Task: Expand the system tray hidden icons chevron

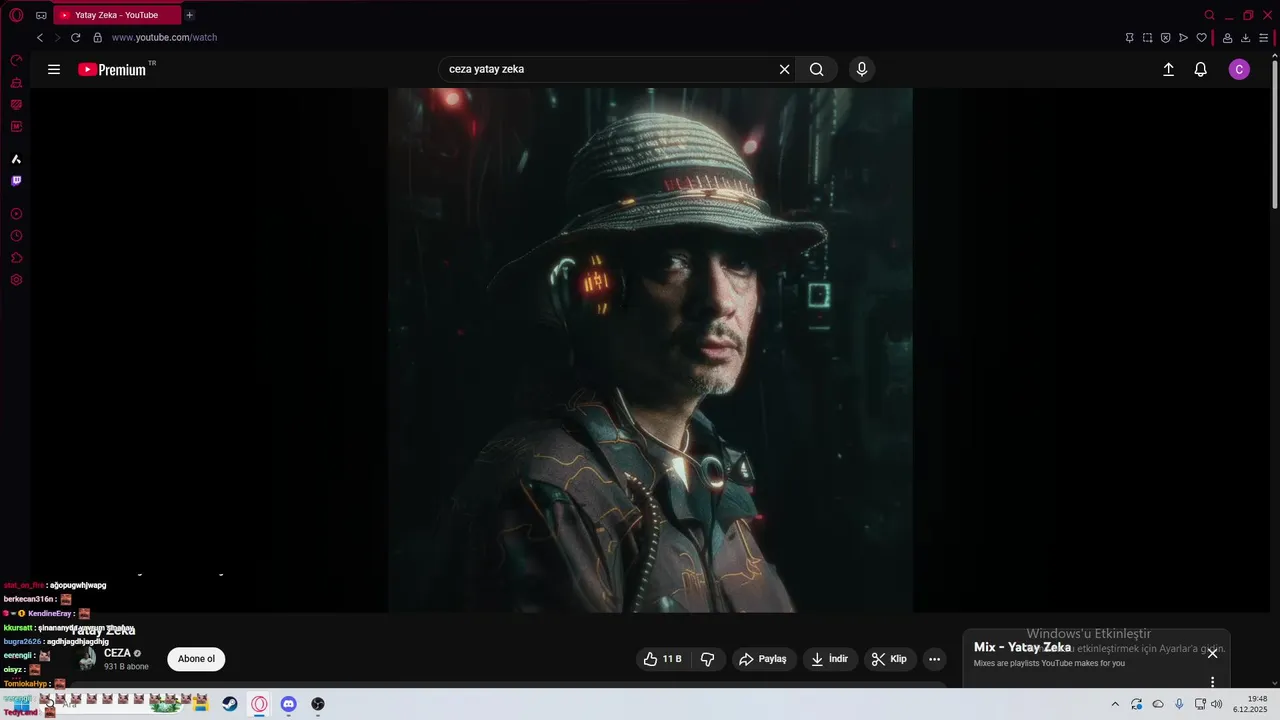Action: pos(1115,704)
